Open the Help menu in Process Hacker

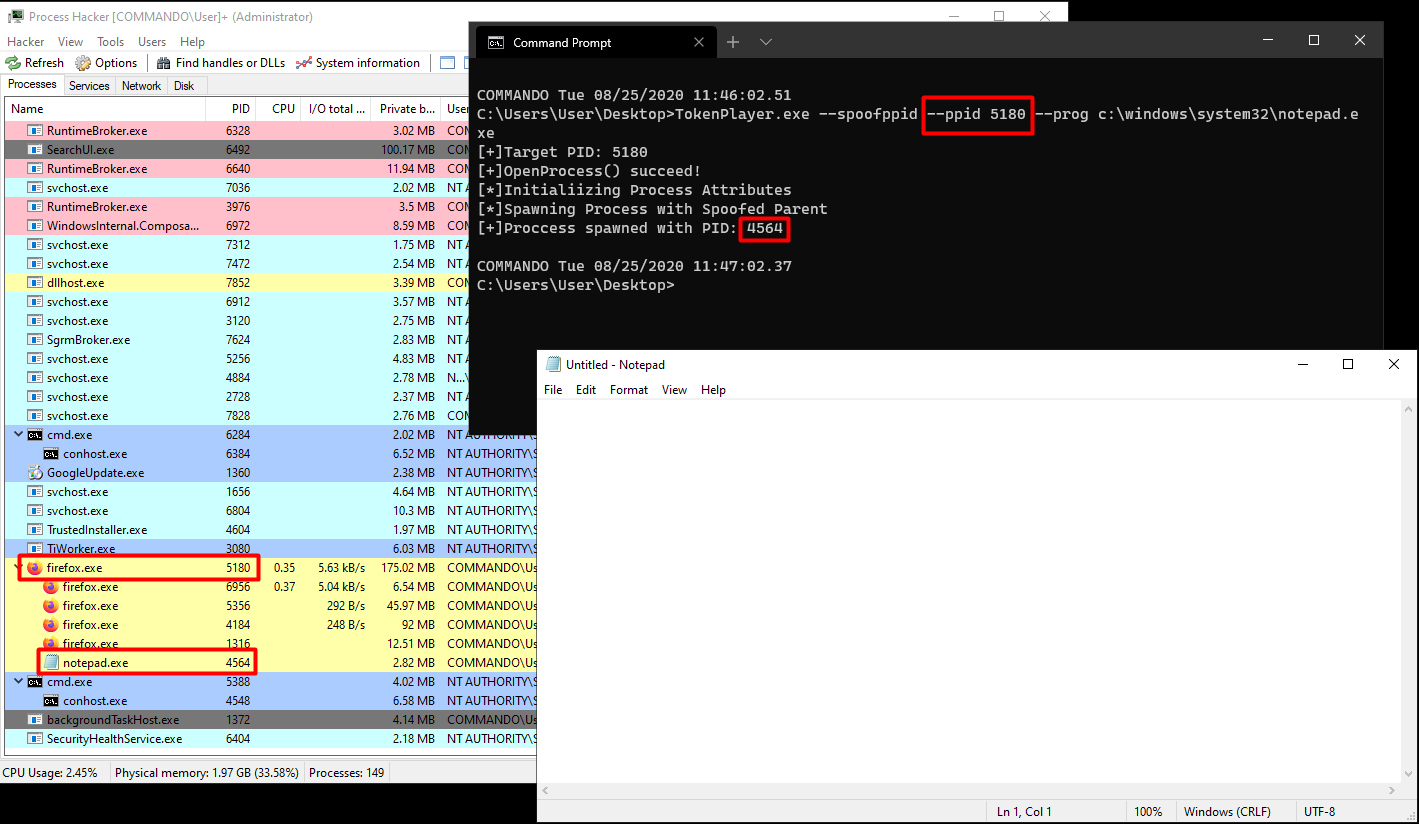(193, 42)
